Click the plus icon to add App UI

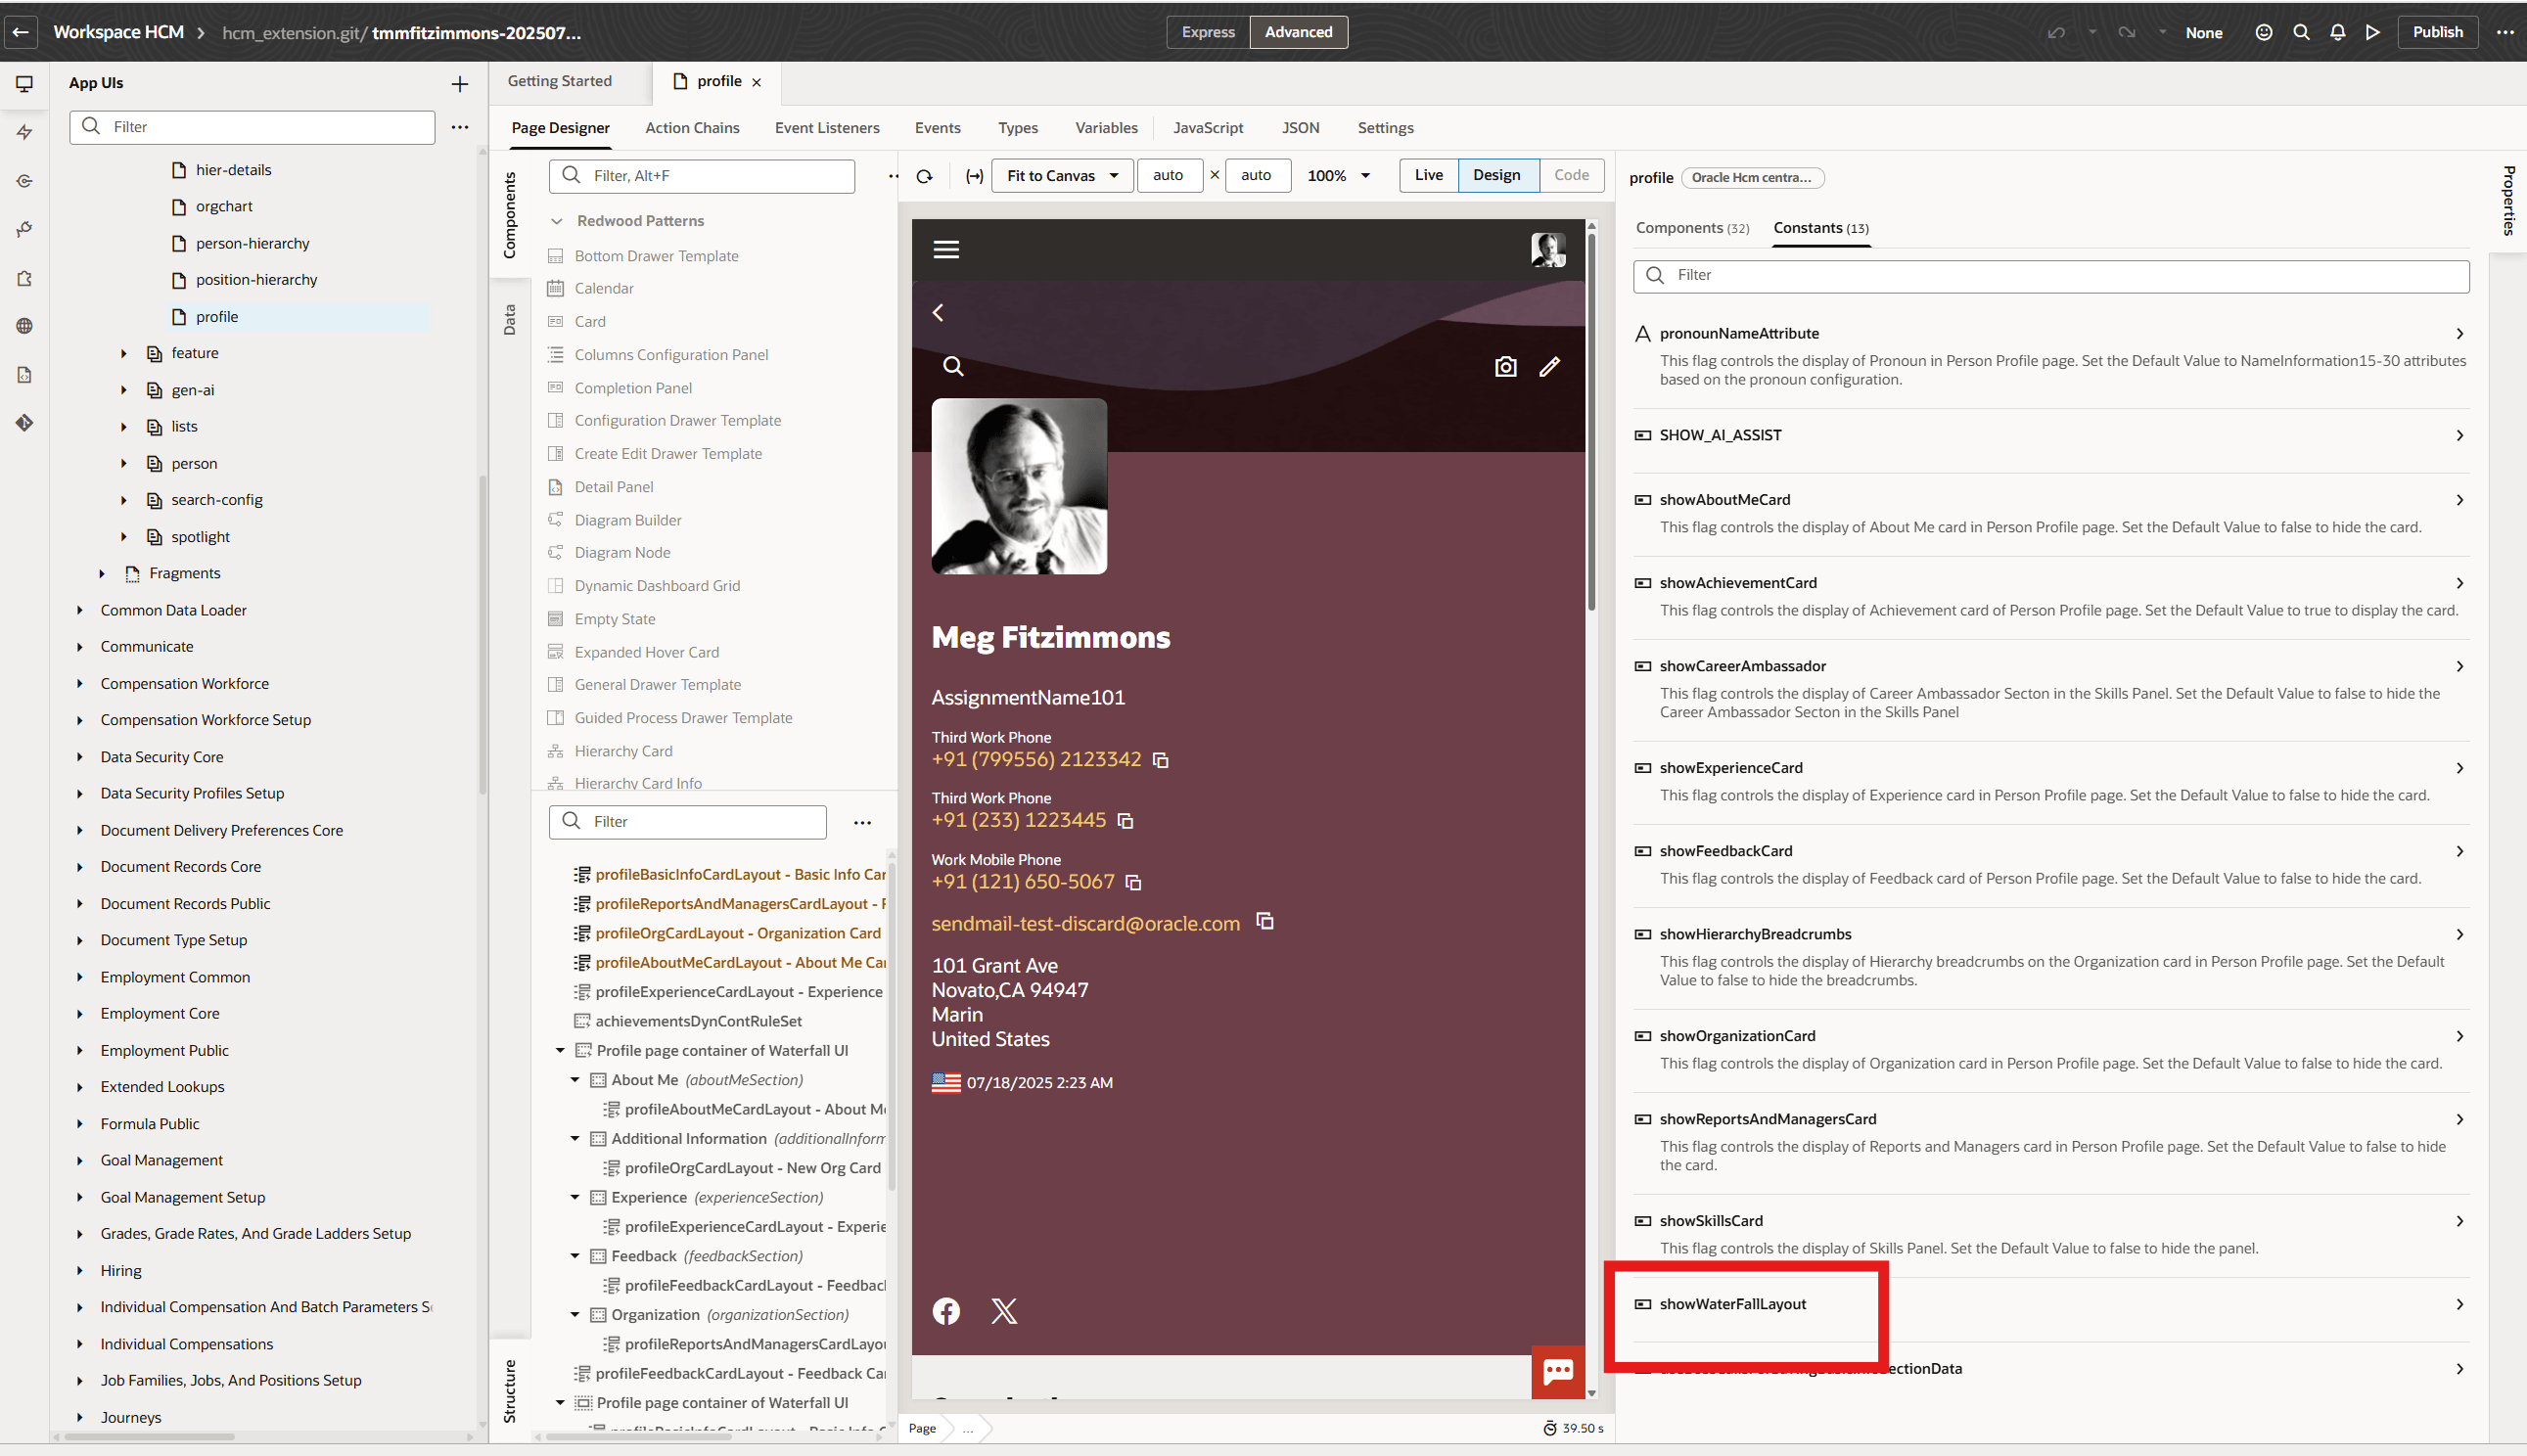click(x=460, y=84)
